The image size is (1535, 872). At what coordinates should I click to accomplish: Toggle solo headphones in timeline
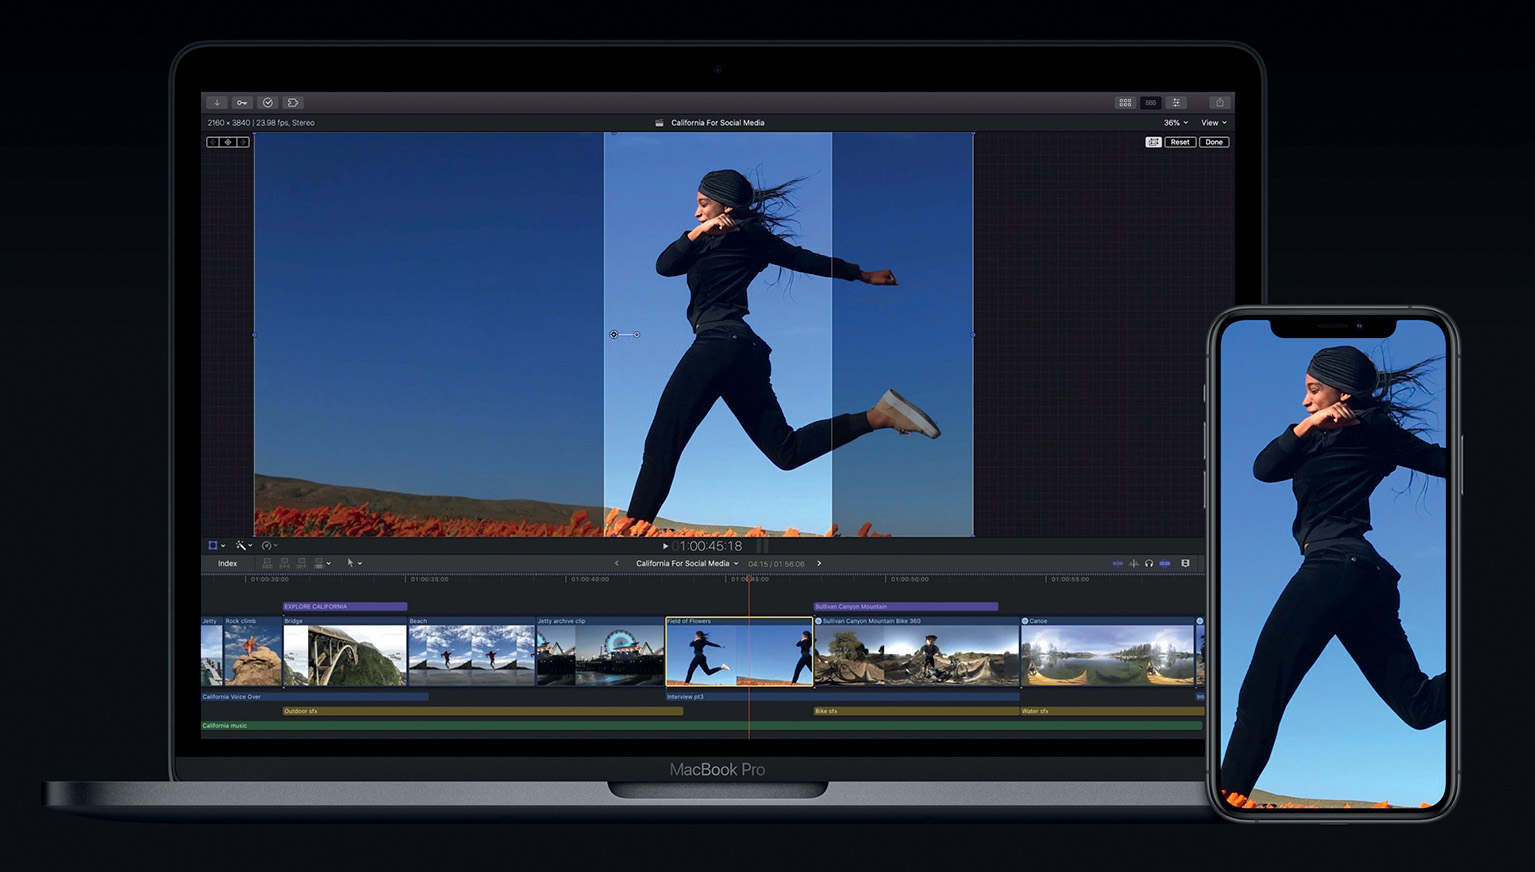(1149, 564)
